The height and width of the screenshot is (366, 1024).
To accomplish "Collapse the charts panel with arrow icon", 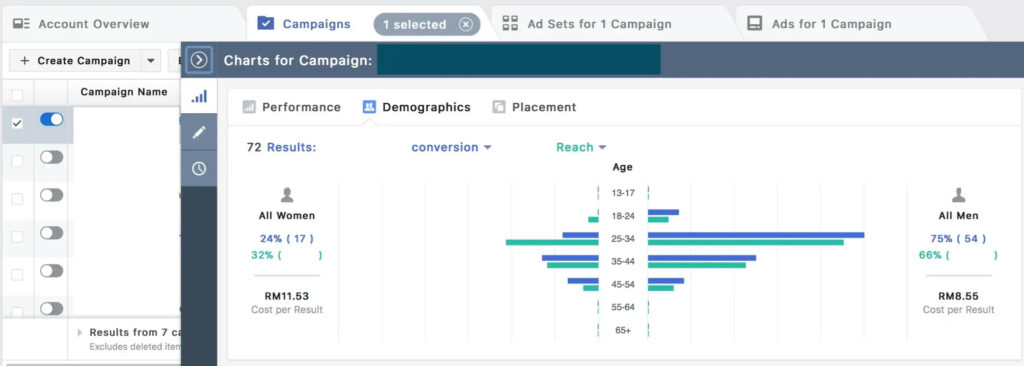I will 199,60.
